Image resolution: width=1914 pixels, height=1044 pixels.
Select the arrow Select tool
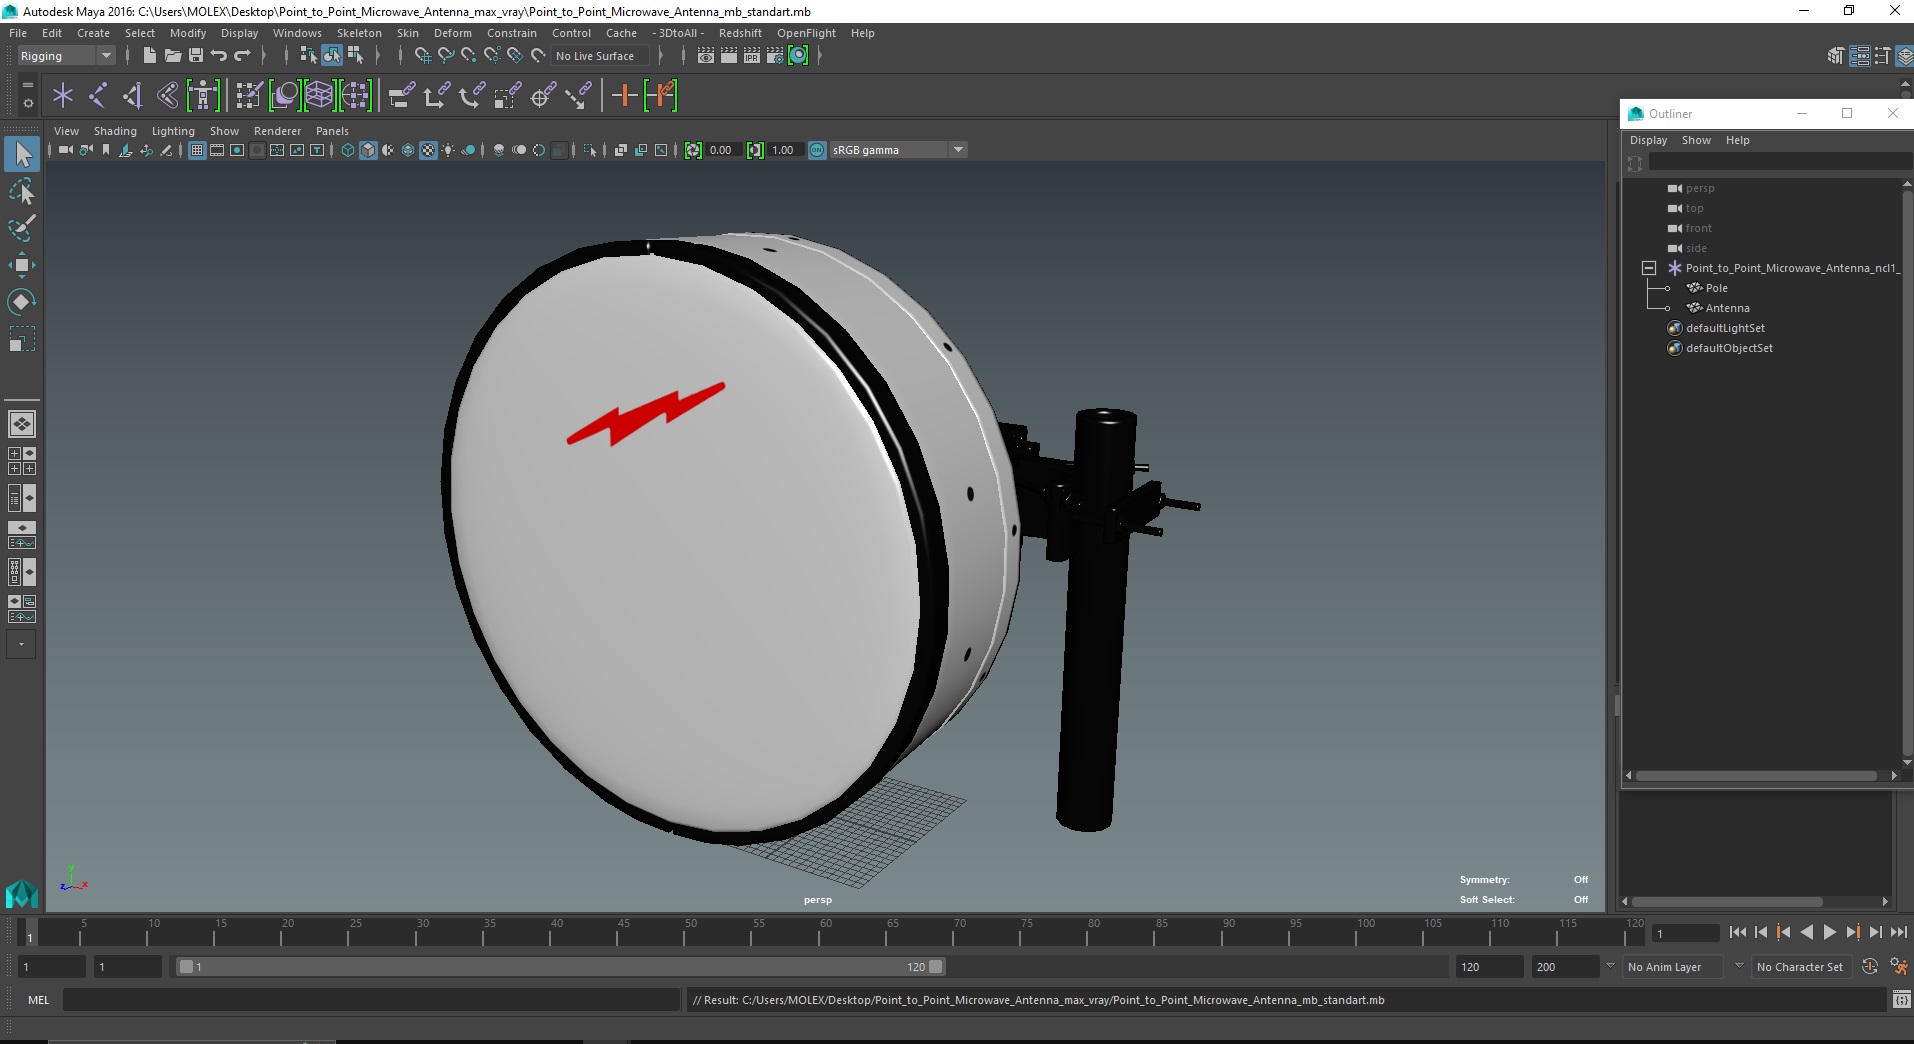22,154
